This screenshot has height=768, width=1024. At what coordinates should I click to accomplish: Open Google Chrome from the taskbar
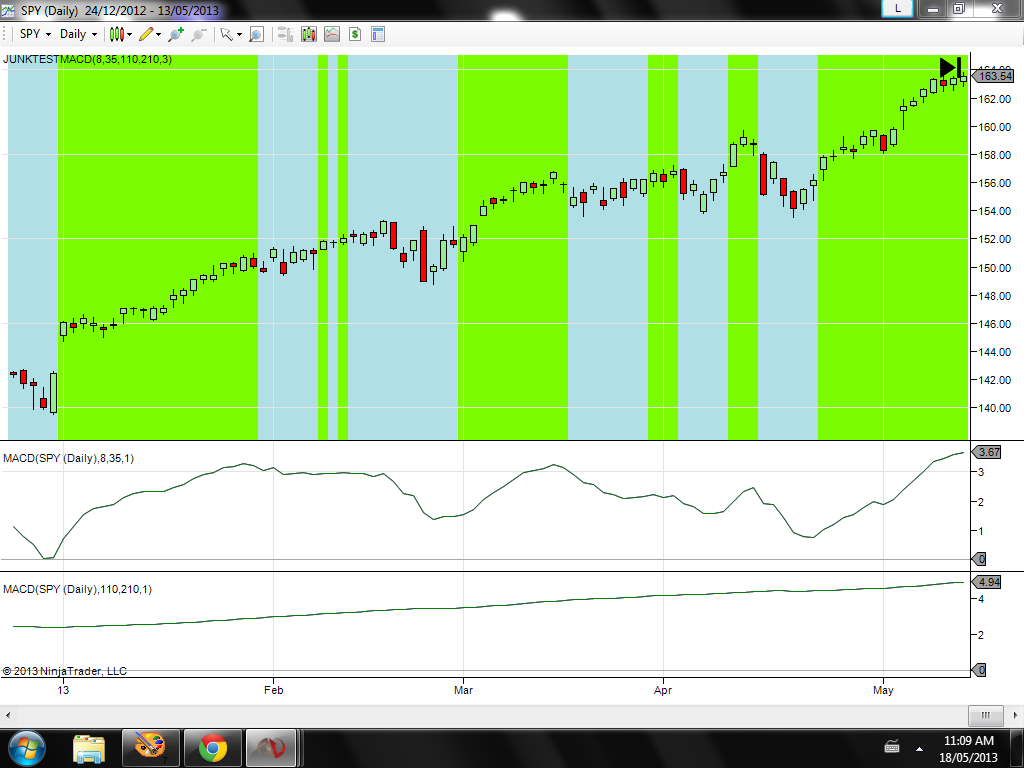click(213, 748)
